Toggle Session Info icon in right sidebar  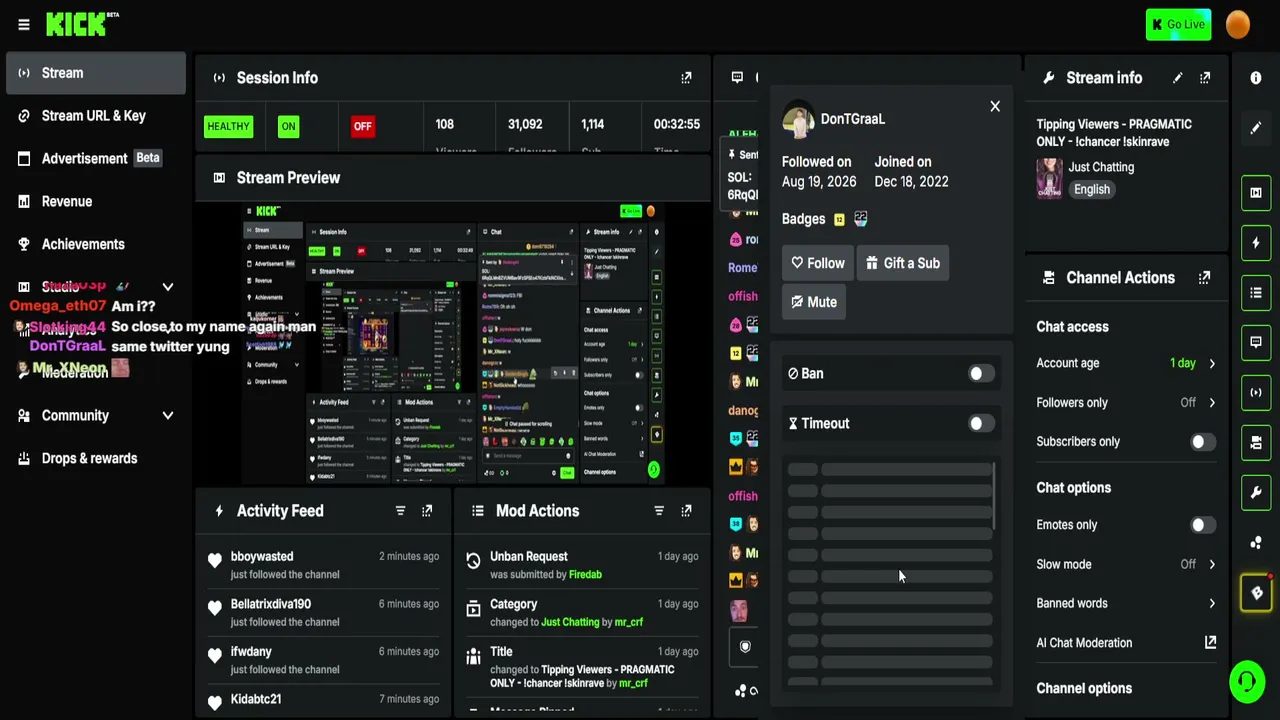point(1256,392)
